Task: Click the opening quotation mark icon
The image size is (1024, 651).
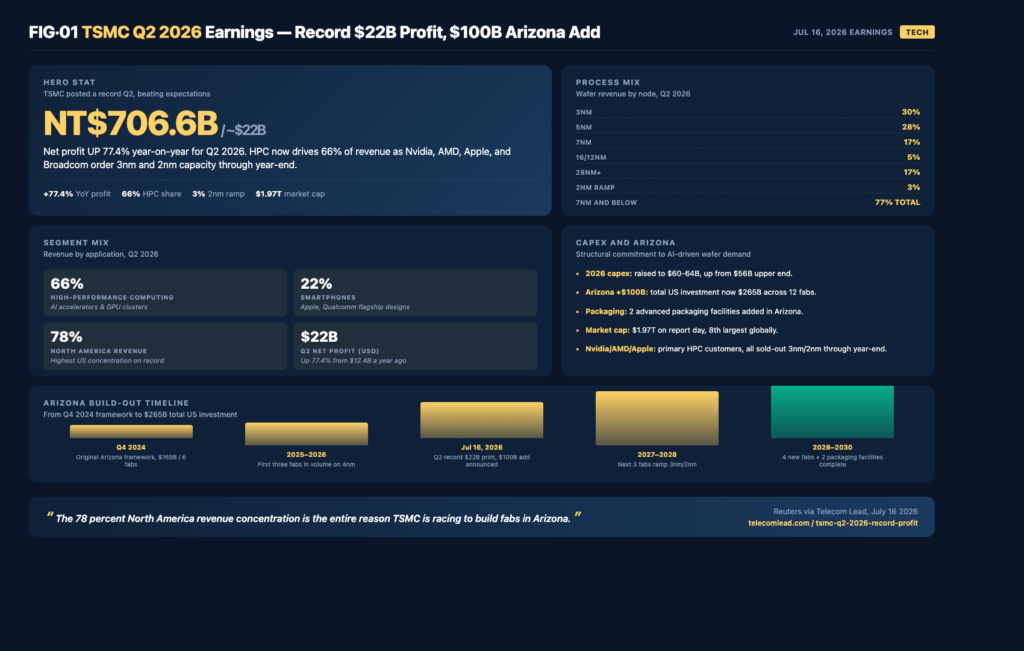Action: (x=50, y=516)
